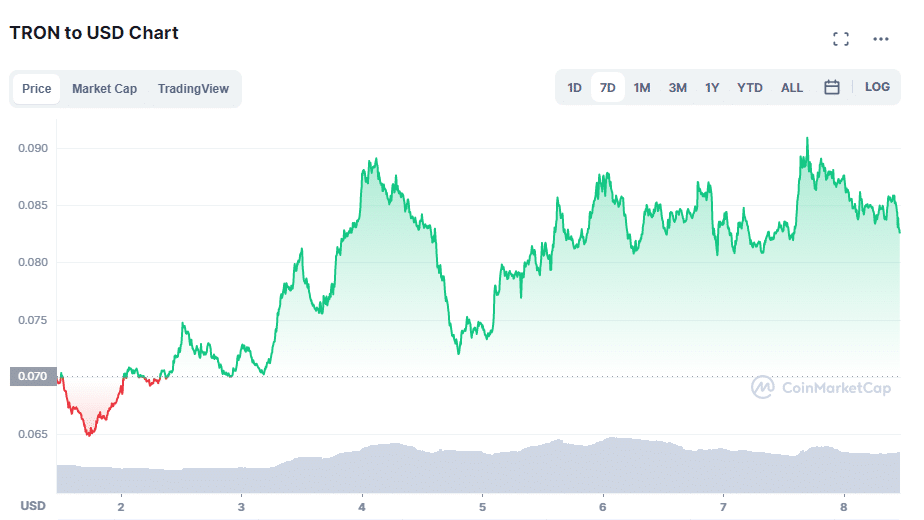The width and height of the screenshot is (924, 520).
Task: Switch to the Market Cap tab
Action: (x=104, y=88)
